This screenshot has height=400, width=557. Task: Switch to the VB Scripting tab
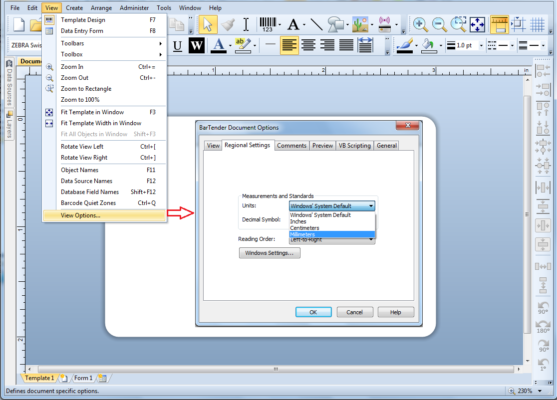(x=355, y=146)
